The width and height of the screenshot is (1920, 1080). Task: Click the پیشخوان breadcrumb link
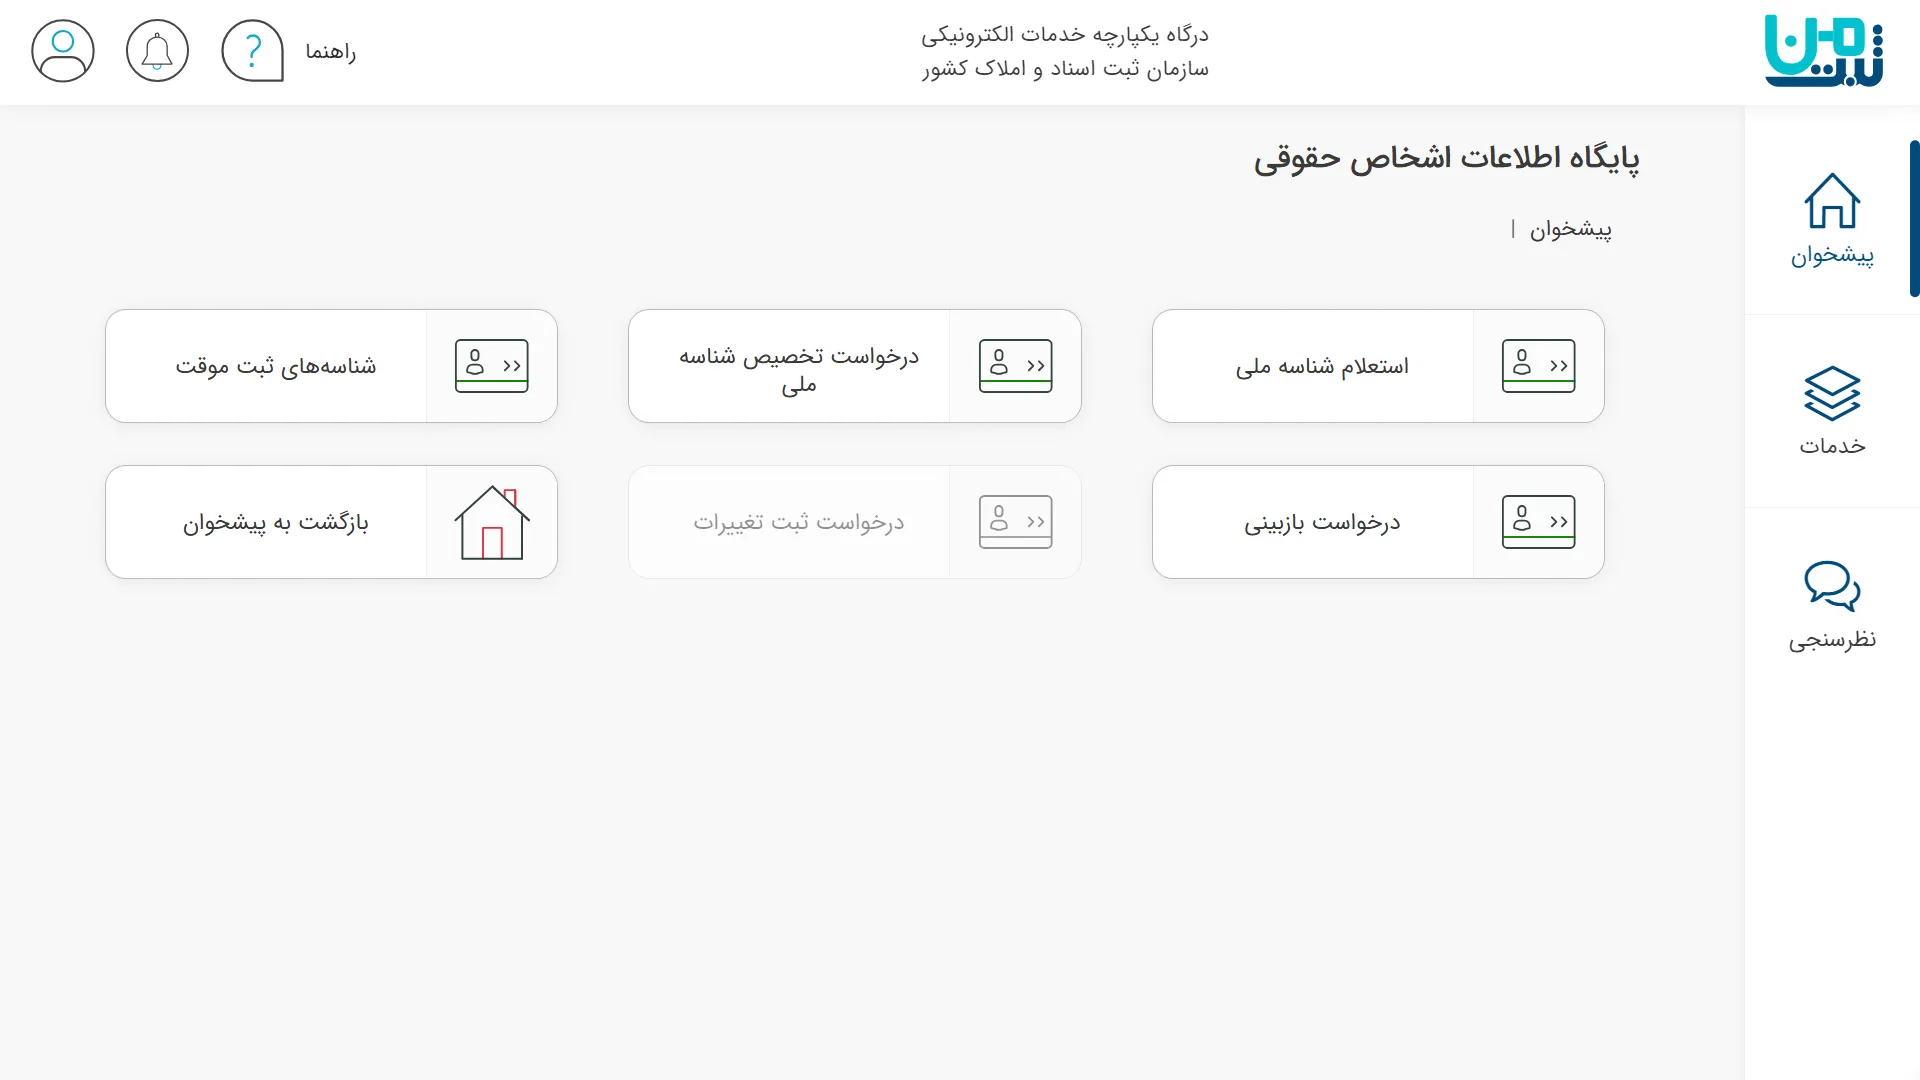(1570, 230)
